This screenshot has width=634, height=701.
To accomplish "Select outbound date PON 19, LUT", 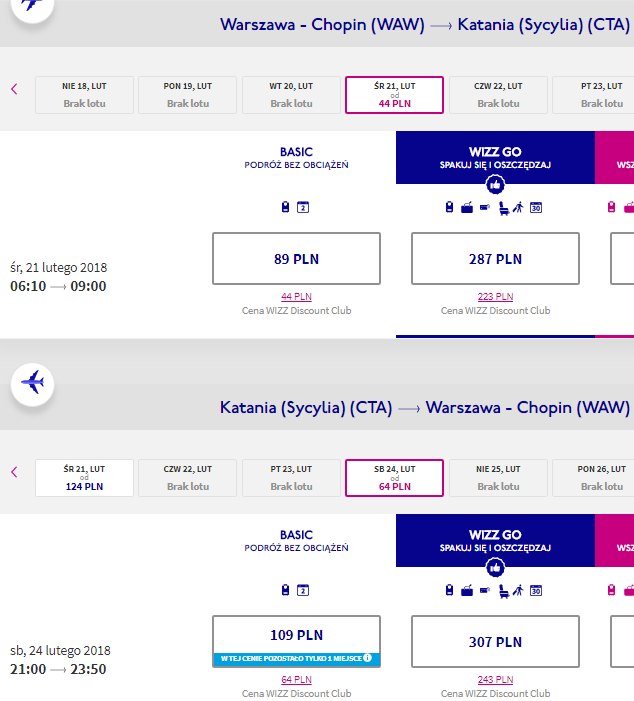I will tap(188, 95).
